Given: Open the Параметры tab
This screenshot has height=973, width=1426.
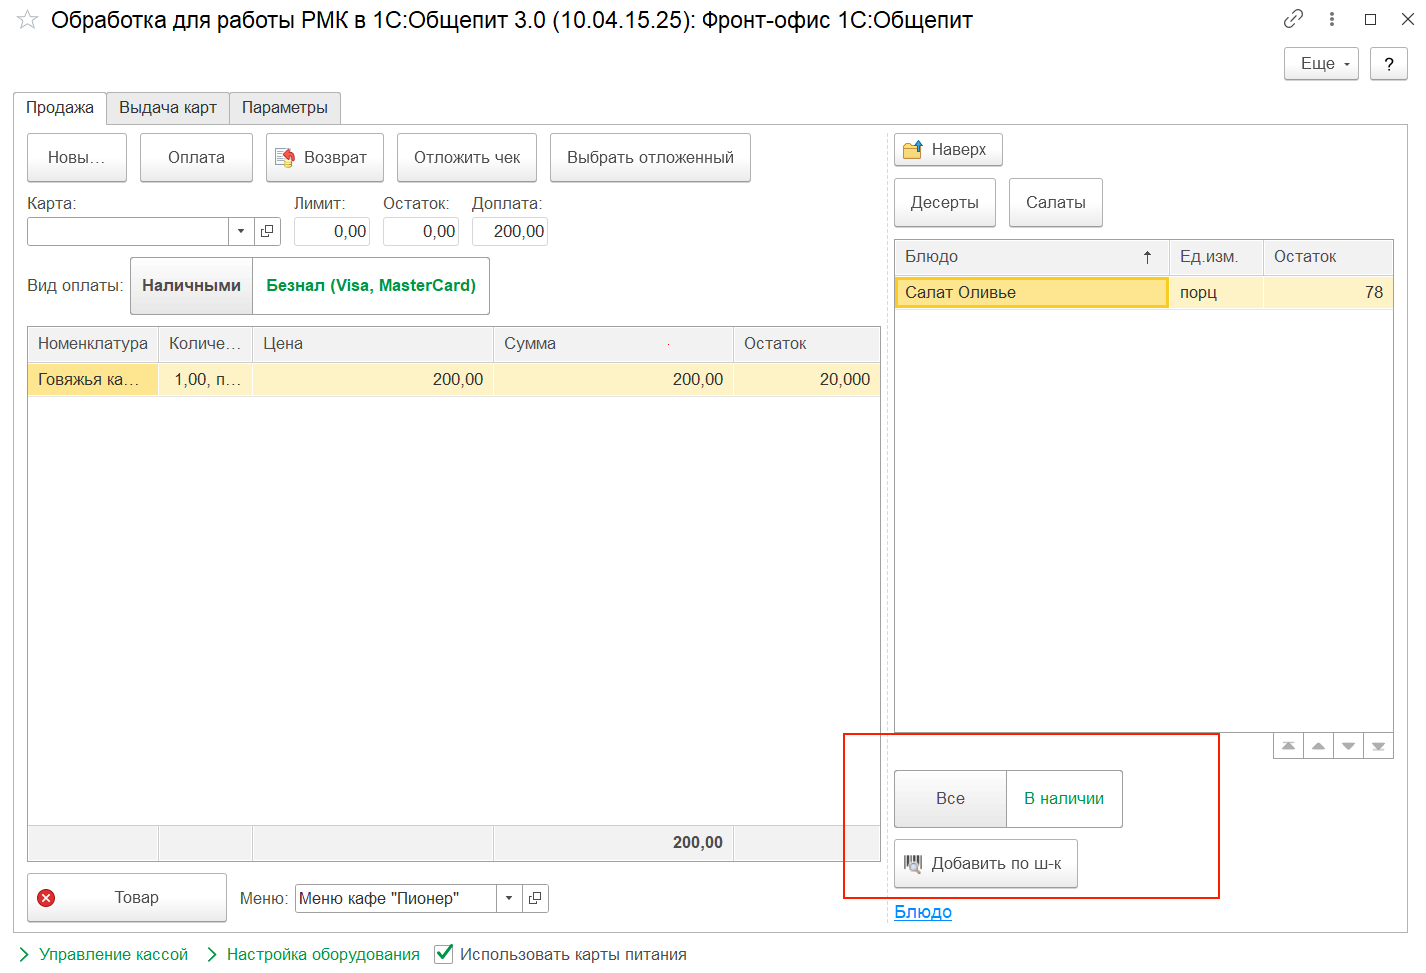Looking at the screenshot, I should (284, 108).
